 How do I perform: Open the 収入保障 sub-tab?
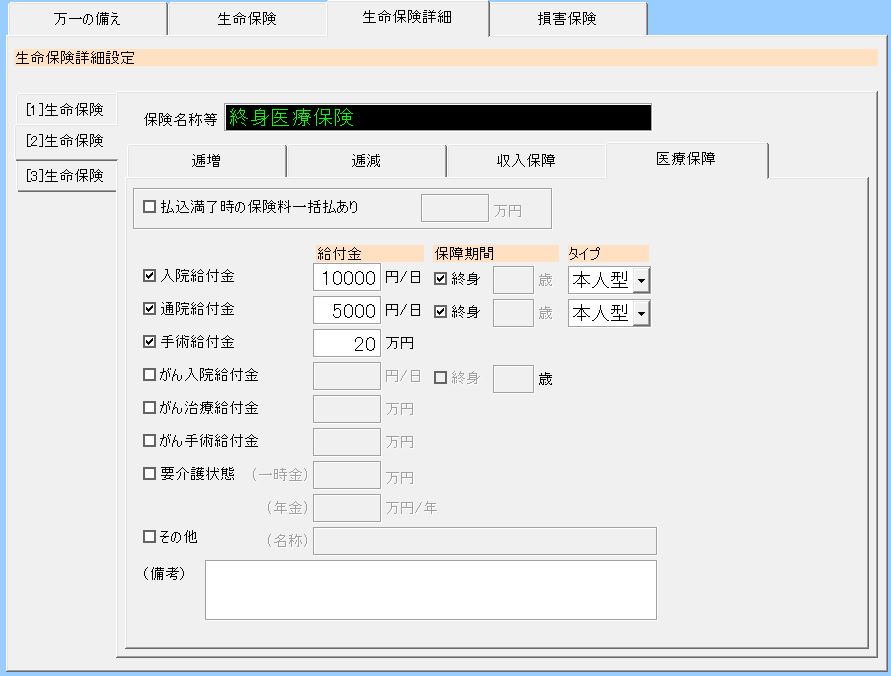point(526,160)
